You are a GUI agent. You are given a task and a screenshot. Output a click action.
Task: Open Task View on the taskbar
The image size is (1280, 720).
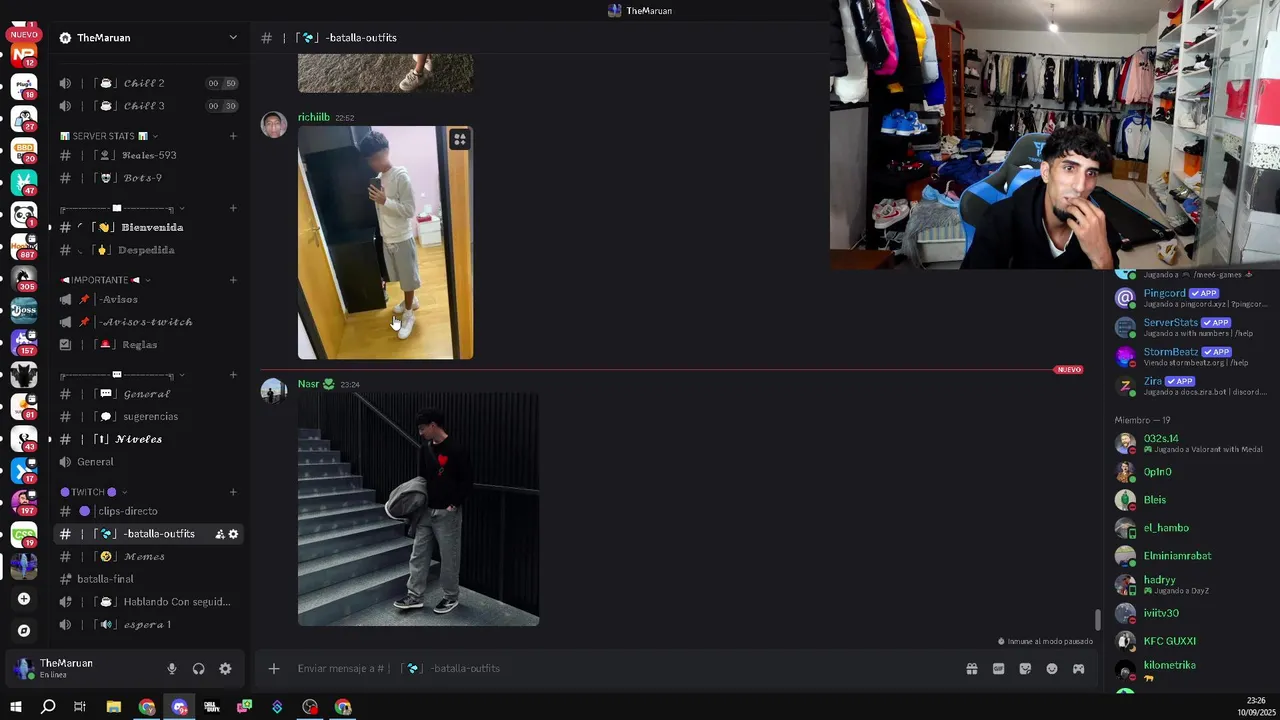point(80,707)
